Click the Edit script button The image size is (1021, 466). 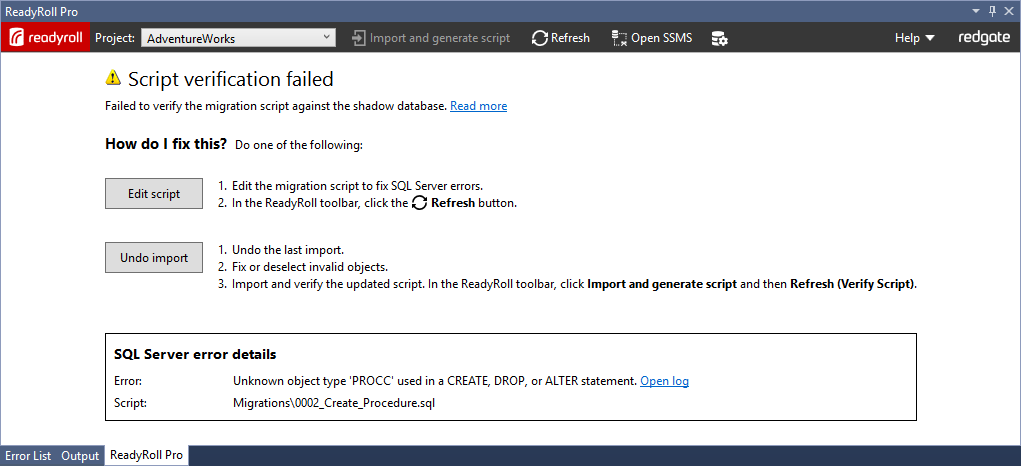pos(154,194)
